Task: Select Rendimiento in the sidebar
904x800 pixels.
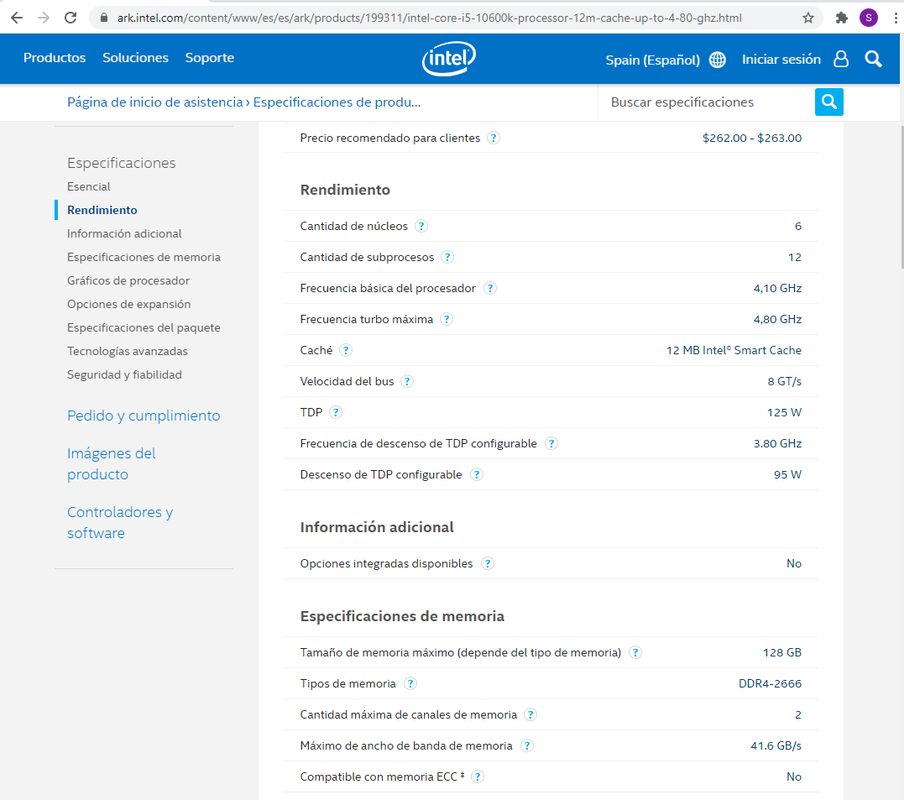Action: (102, 210)
